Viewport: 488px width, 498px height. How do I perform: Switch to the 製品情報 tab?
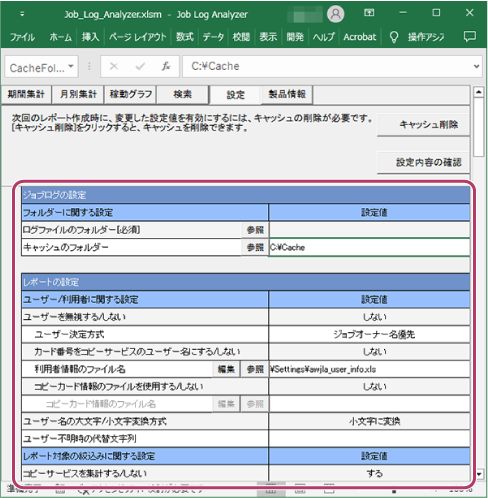(x=287, y=94)
